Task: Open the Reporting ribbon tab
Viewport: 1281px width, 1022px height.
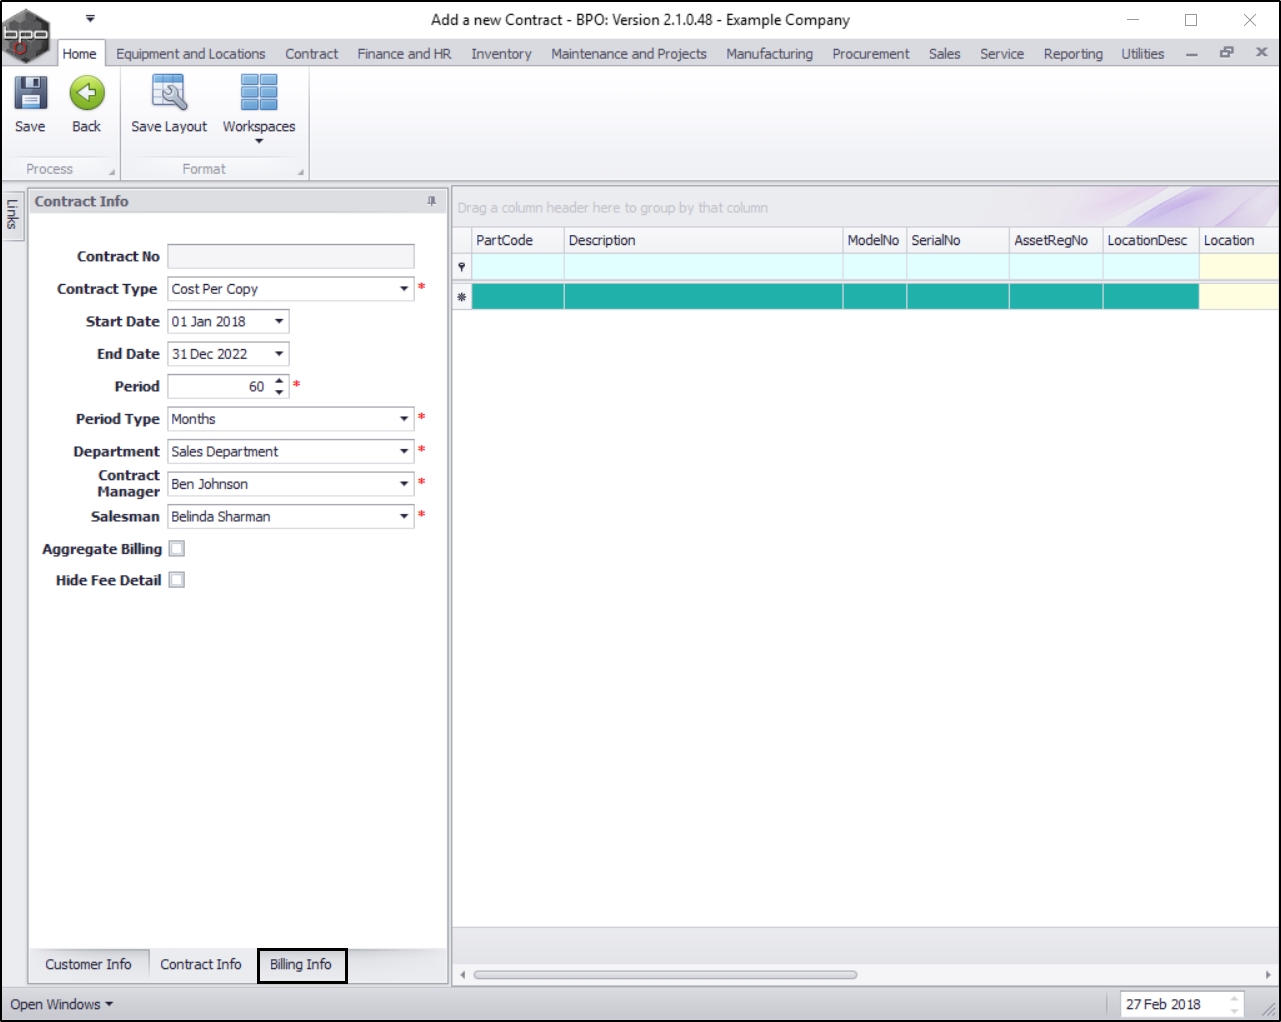Action: pos(1074,54)
